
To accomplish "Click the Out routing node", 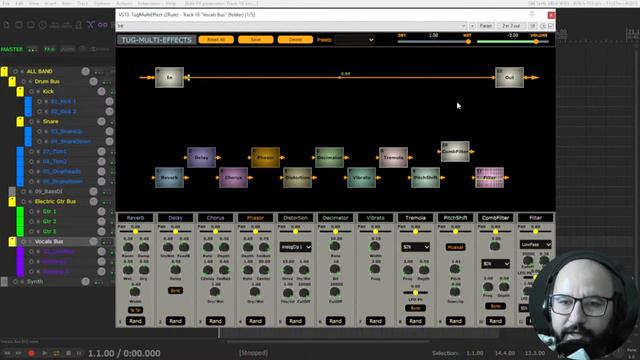I will point(509,78).
